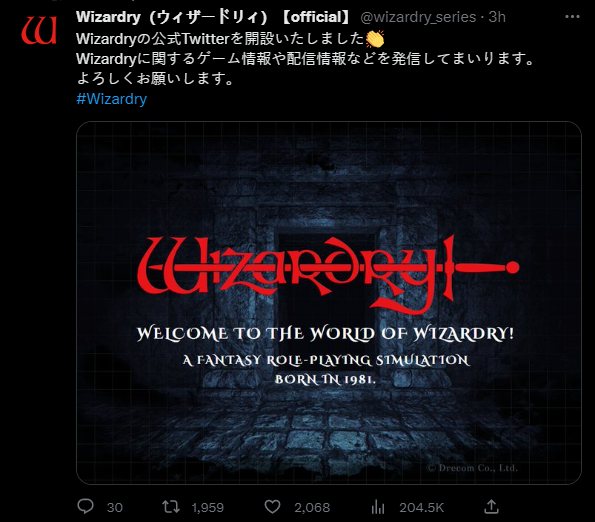Share the tweet with the upload arrow icon
595x522 pixels.
tap(491, 506)
